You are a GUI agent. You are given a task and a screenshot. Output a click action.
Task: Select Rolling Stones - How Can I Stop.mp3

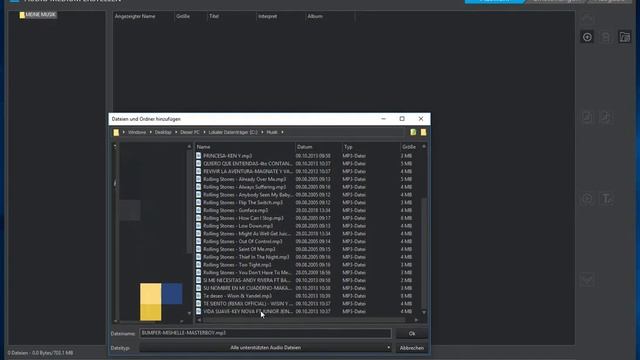(307, 218)
